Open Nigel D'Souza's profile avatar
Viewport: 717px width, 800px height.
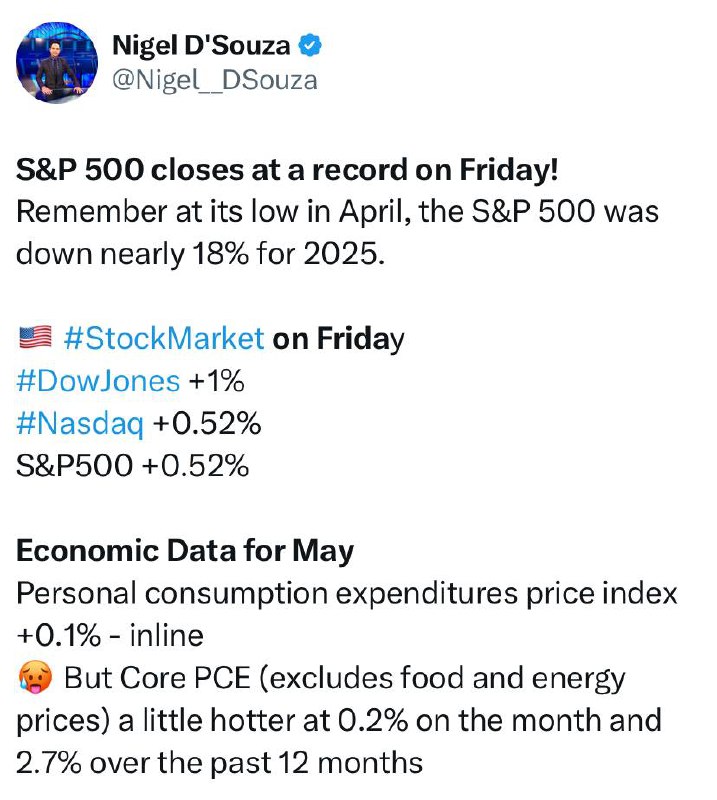[57, 63]
